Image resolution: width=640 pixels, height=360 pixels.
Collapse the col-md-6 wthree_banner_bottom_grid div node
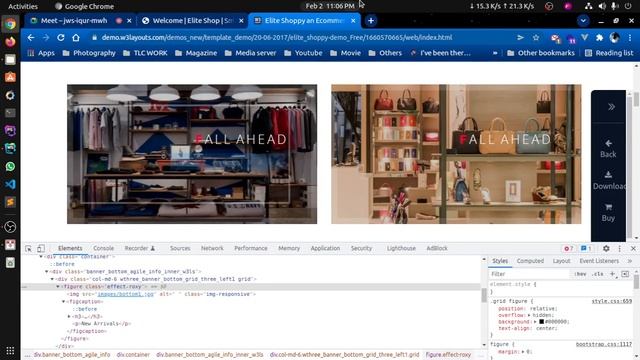tap(52, 279)
